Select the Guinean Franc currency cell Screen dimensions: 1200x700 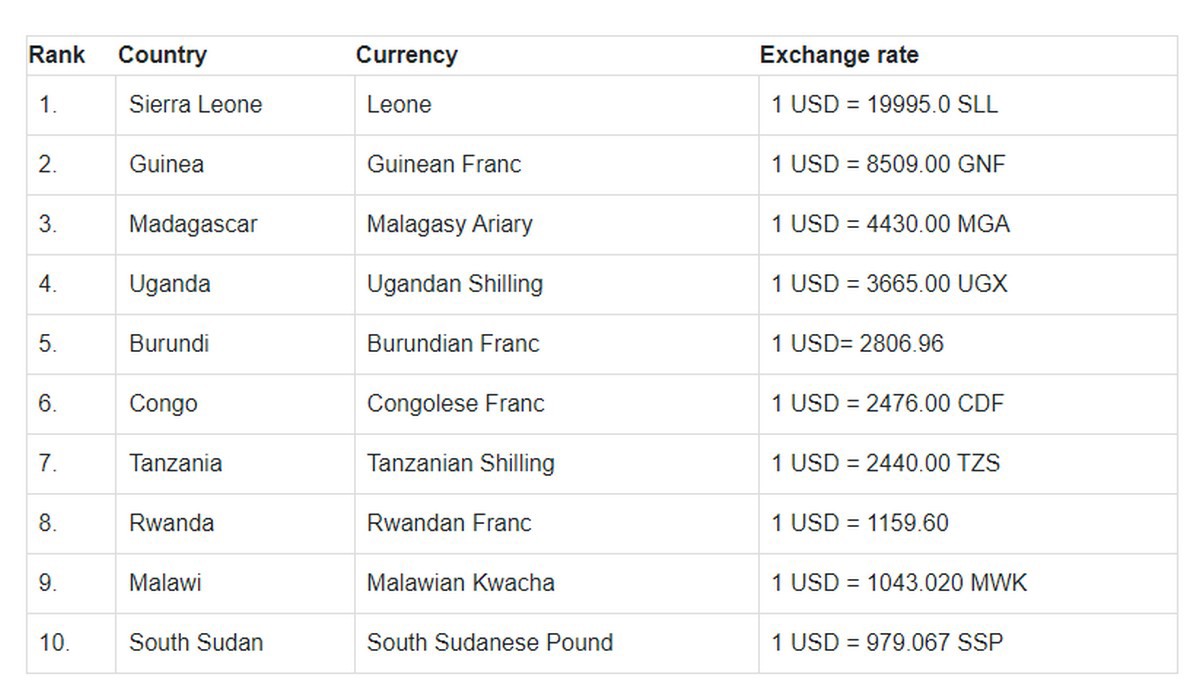pos(444,164)
